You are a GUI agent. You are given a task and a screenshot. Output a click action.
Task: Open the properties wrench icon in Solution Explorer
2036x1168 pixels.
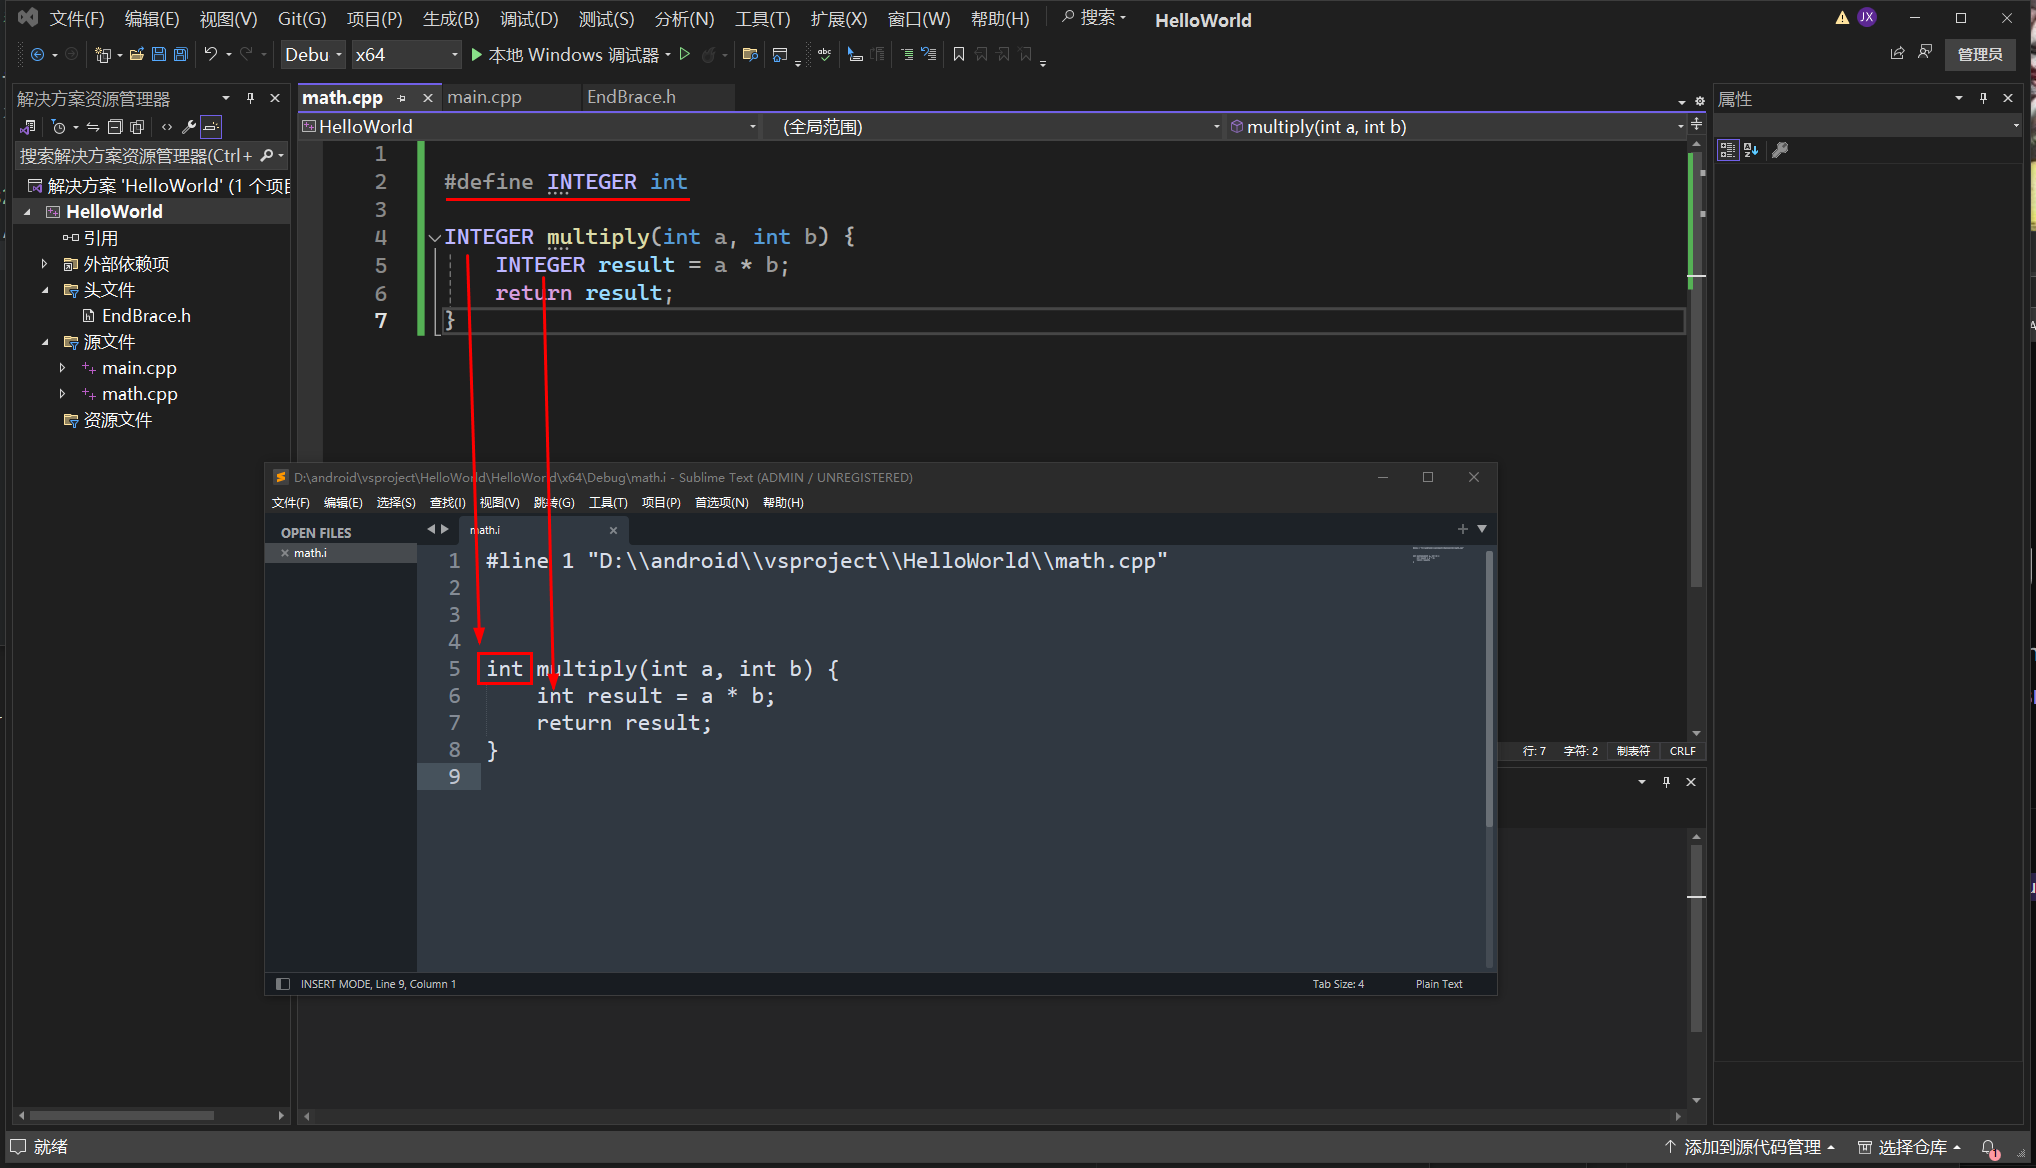188,127
